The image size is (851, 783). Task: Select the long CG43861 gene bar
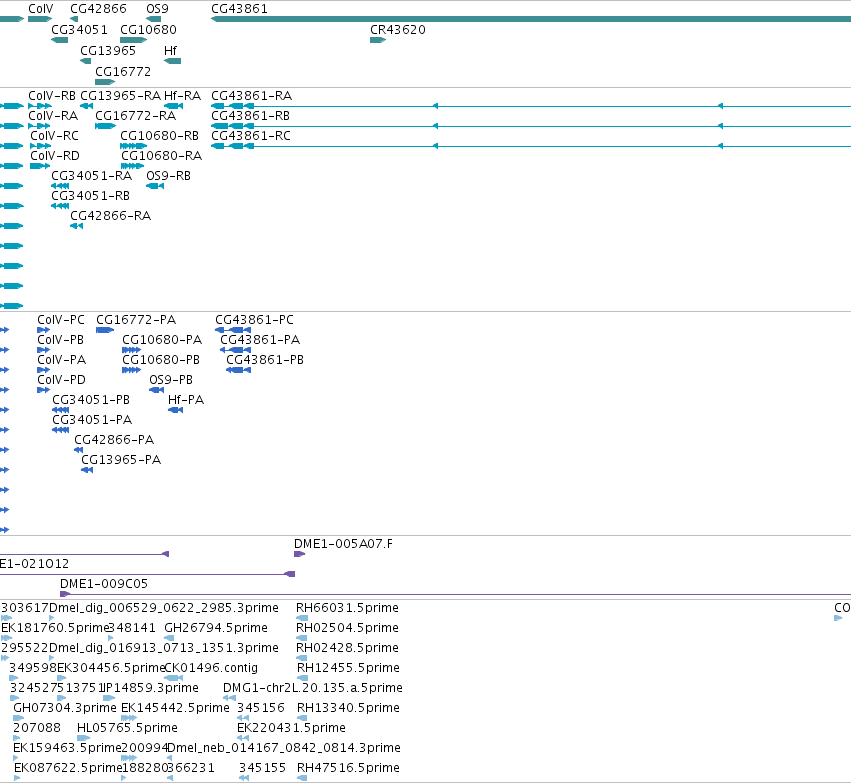531,19
